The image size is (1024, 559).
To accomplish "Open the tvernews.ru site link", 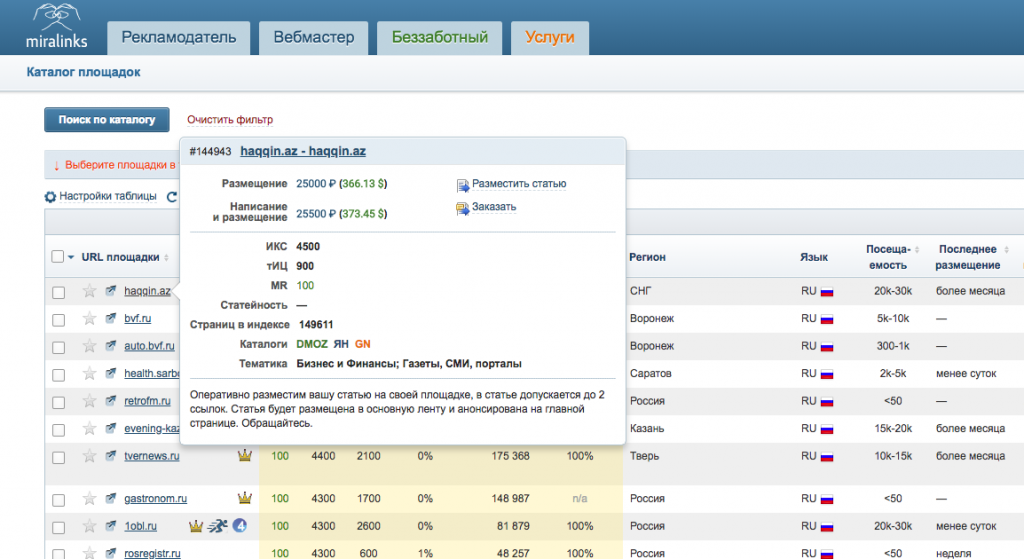I will (x=152, y=456).
